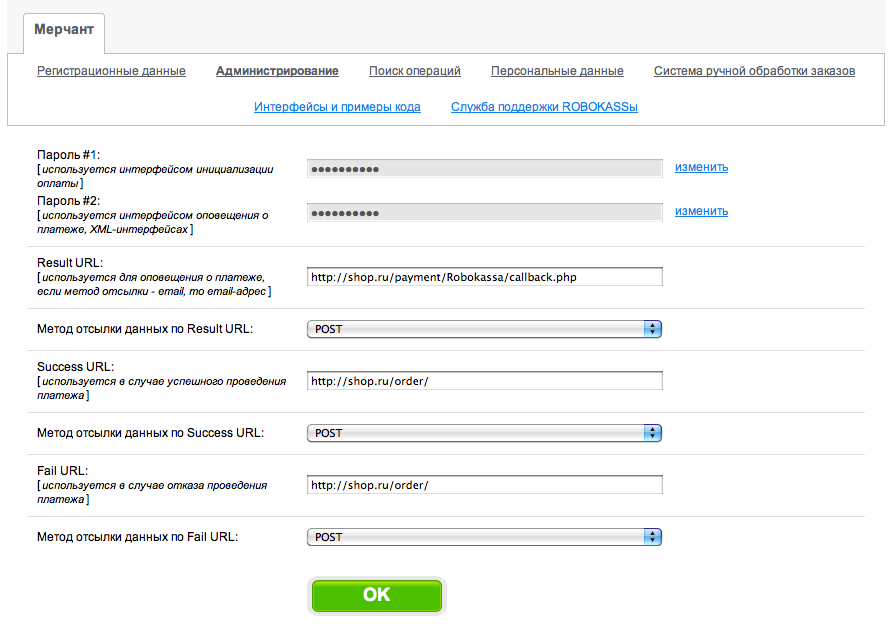Viewport: 893px width, 624px height.
Task: Open the Мерчант tab
Action: click(64, 30)
